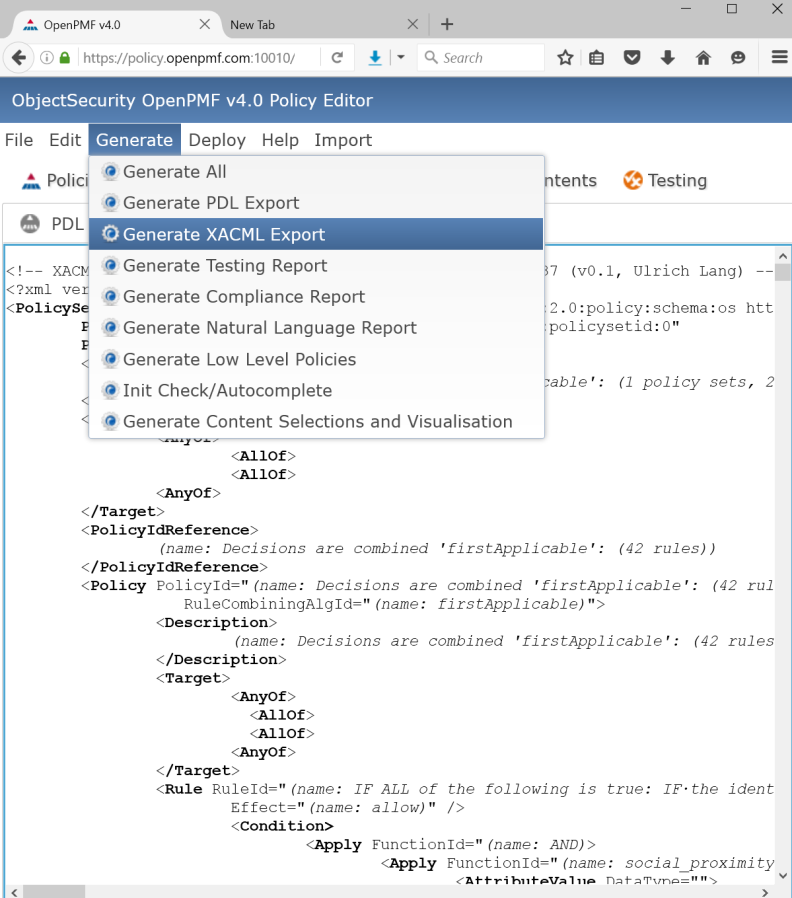Click the ObjectSecurity OpenPMF v4.0 Policy Editor title

coord(192,100)
